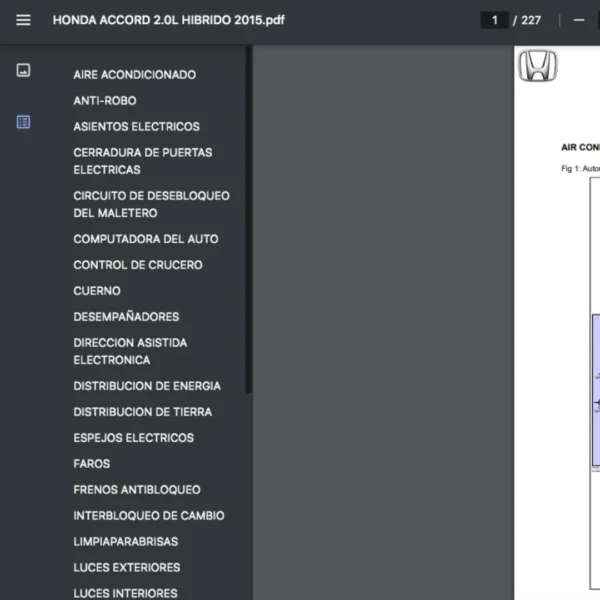Open FRENOS ANTIBLOQUEO bookmark

[137, 490]
